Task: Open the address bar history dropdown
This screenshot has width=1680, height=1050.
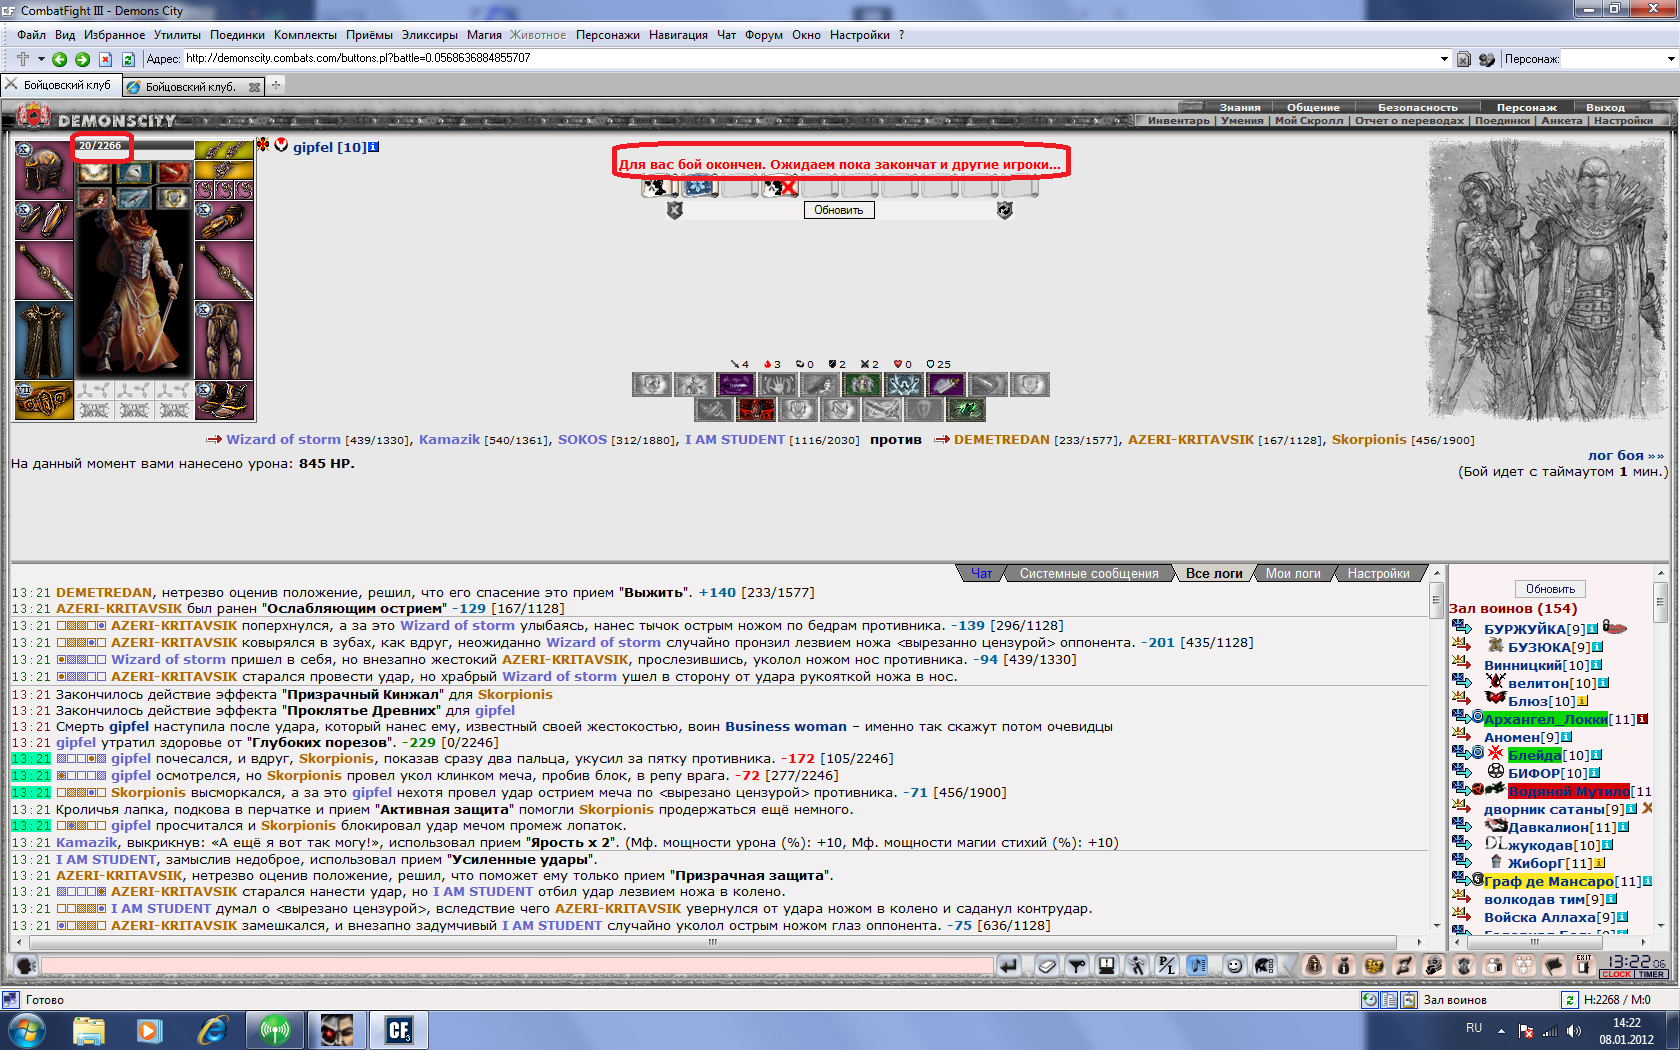Action: pos(1443,59)
